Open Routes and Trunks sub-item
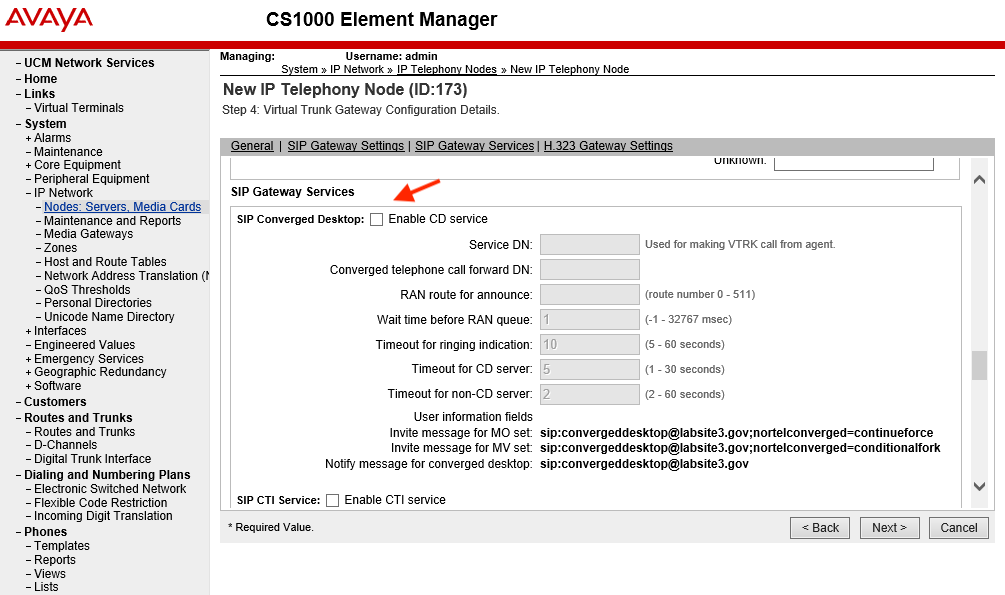 coord(85,432)
